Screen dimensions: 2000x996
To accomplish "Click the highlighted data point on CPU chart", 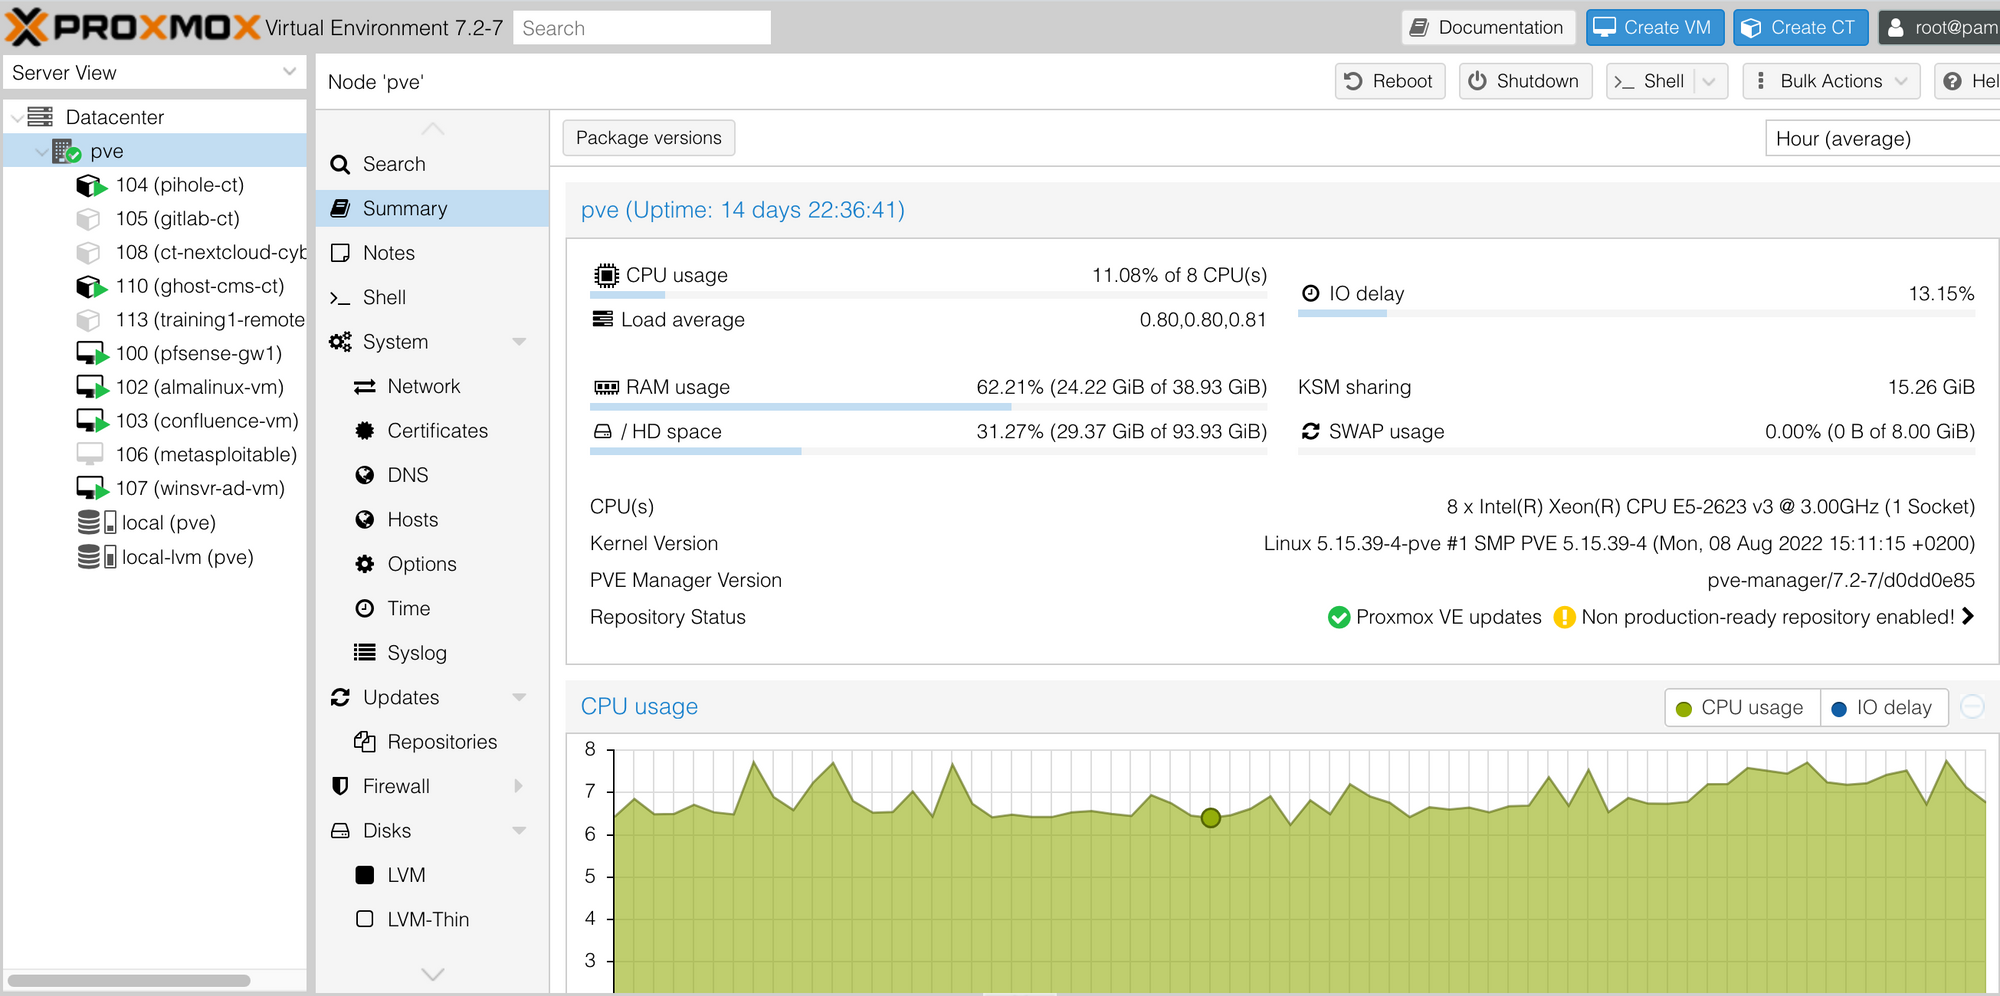I will click(1210, 818).
